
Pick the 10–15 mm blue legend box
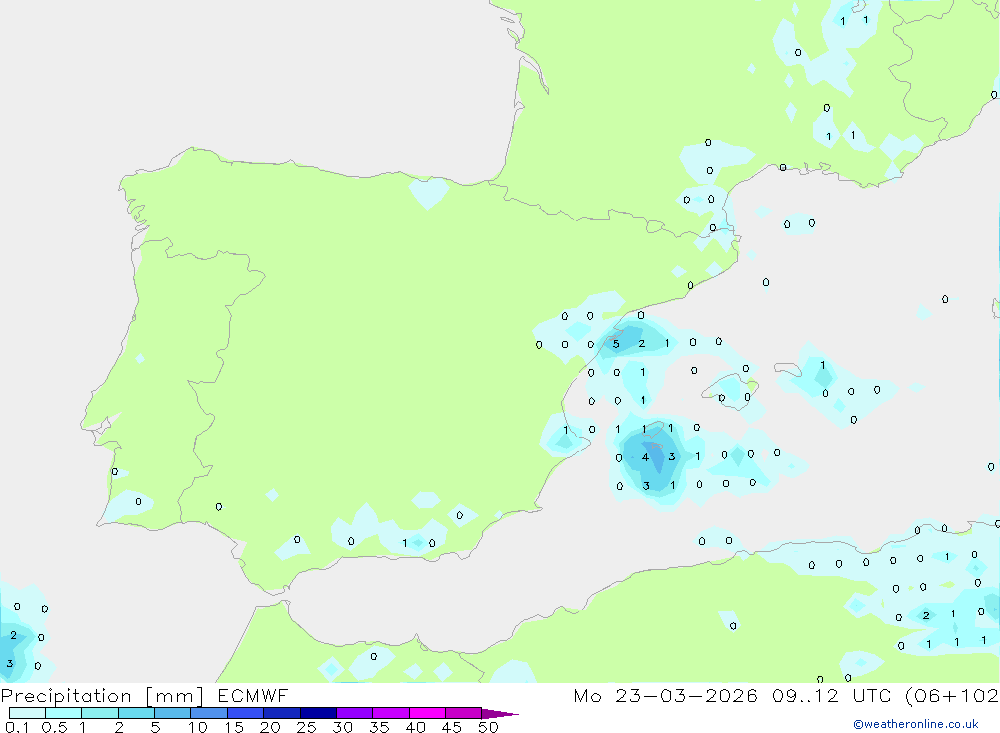tap(209, 713)
